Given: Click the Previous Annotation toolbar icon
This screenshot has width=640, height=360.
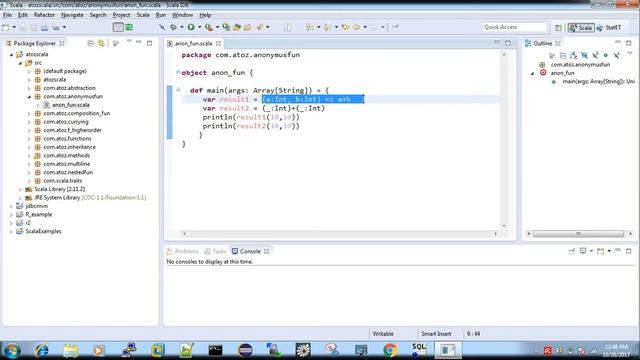Looking at the screenshot, I should coord(327,27).
